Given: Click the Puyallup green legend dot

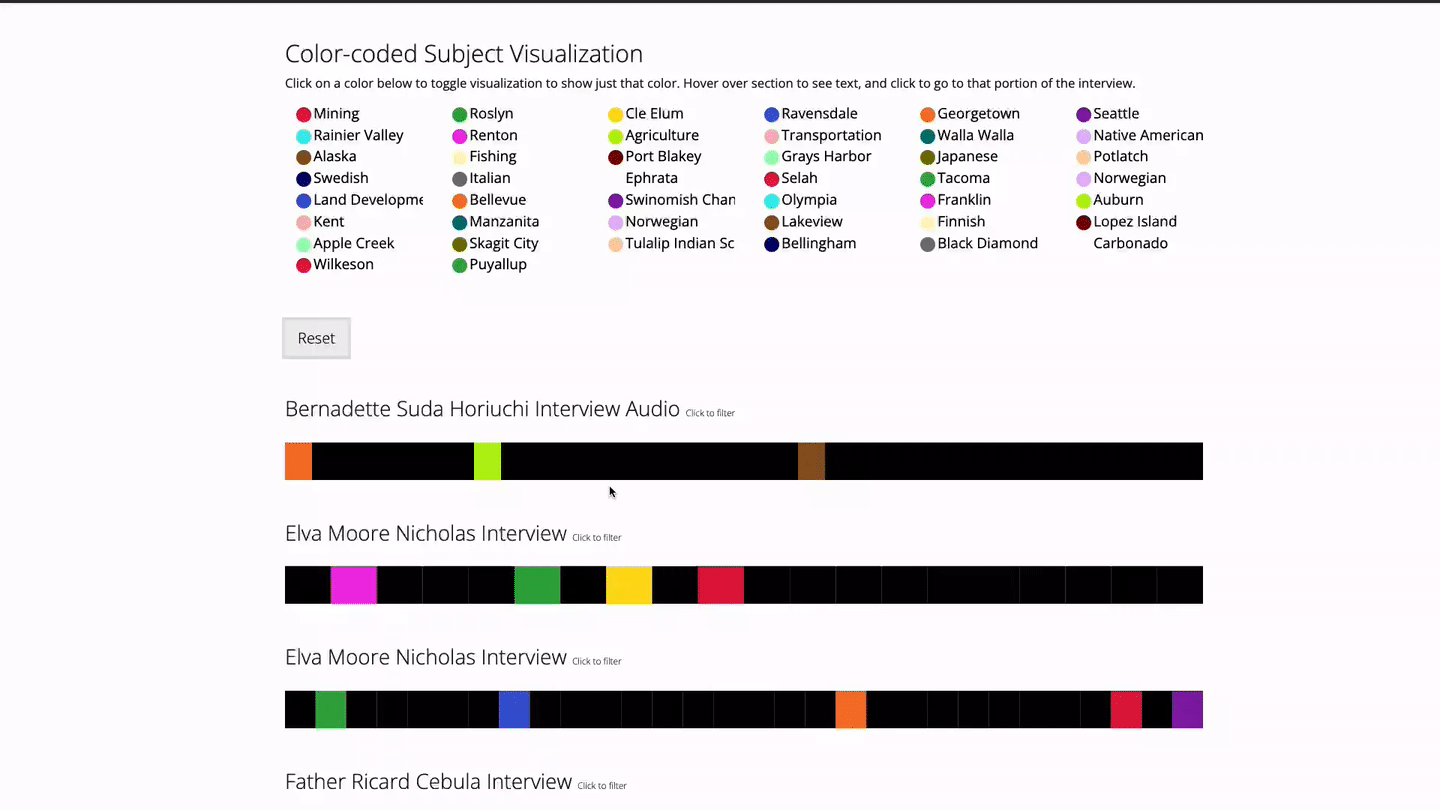Looking at the screenshot, I should (x=460, y=266).
